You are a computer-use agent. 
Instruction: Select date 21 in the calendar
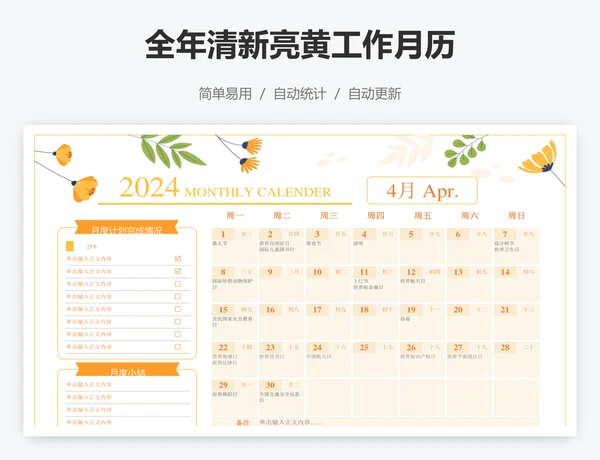[505, 310]
